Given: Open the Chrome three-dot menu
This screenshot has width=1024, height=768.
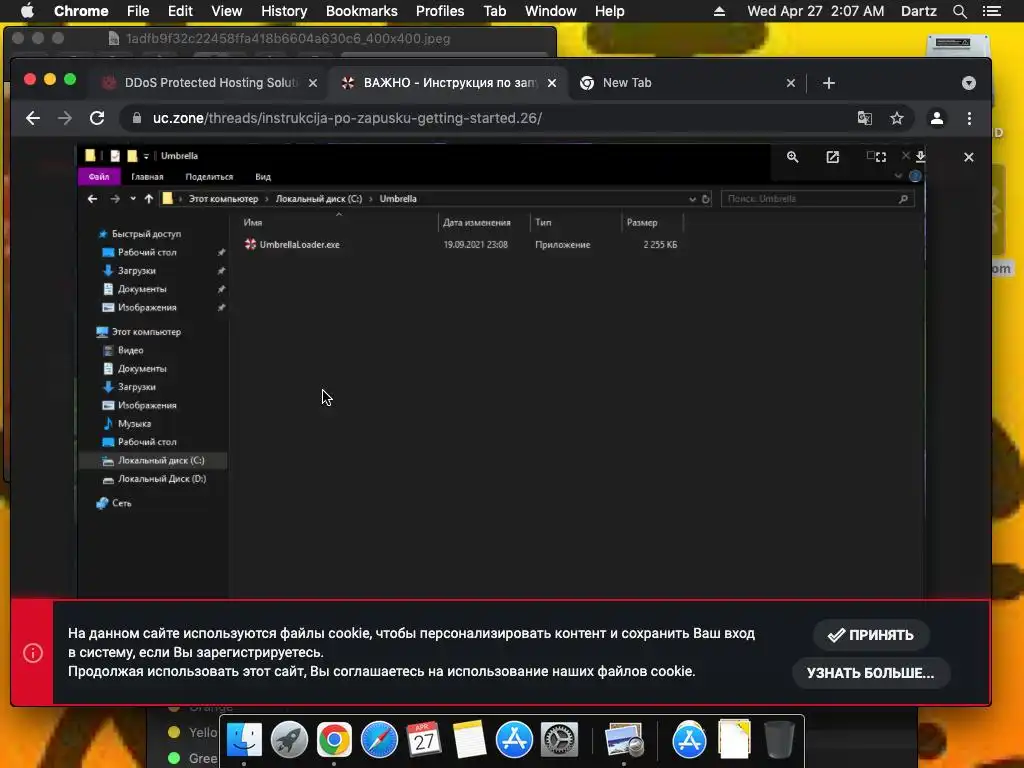Looking at the screenshot, I should point(969,118).
